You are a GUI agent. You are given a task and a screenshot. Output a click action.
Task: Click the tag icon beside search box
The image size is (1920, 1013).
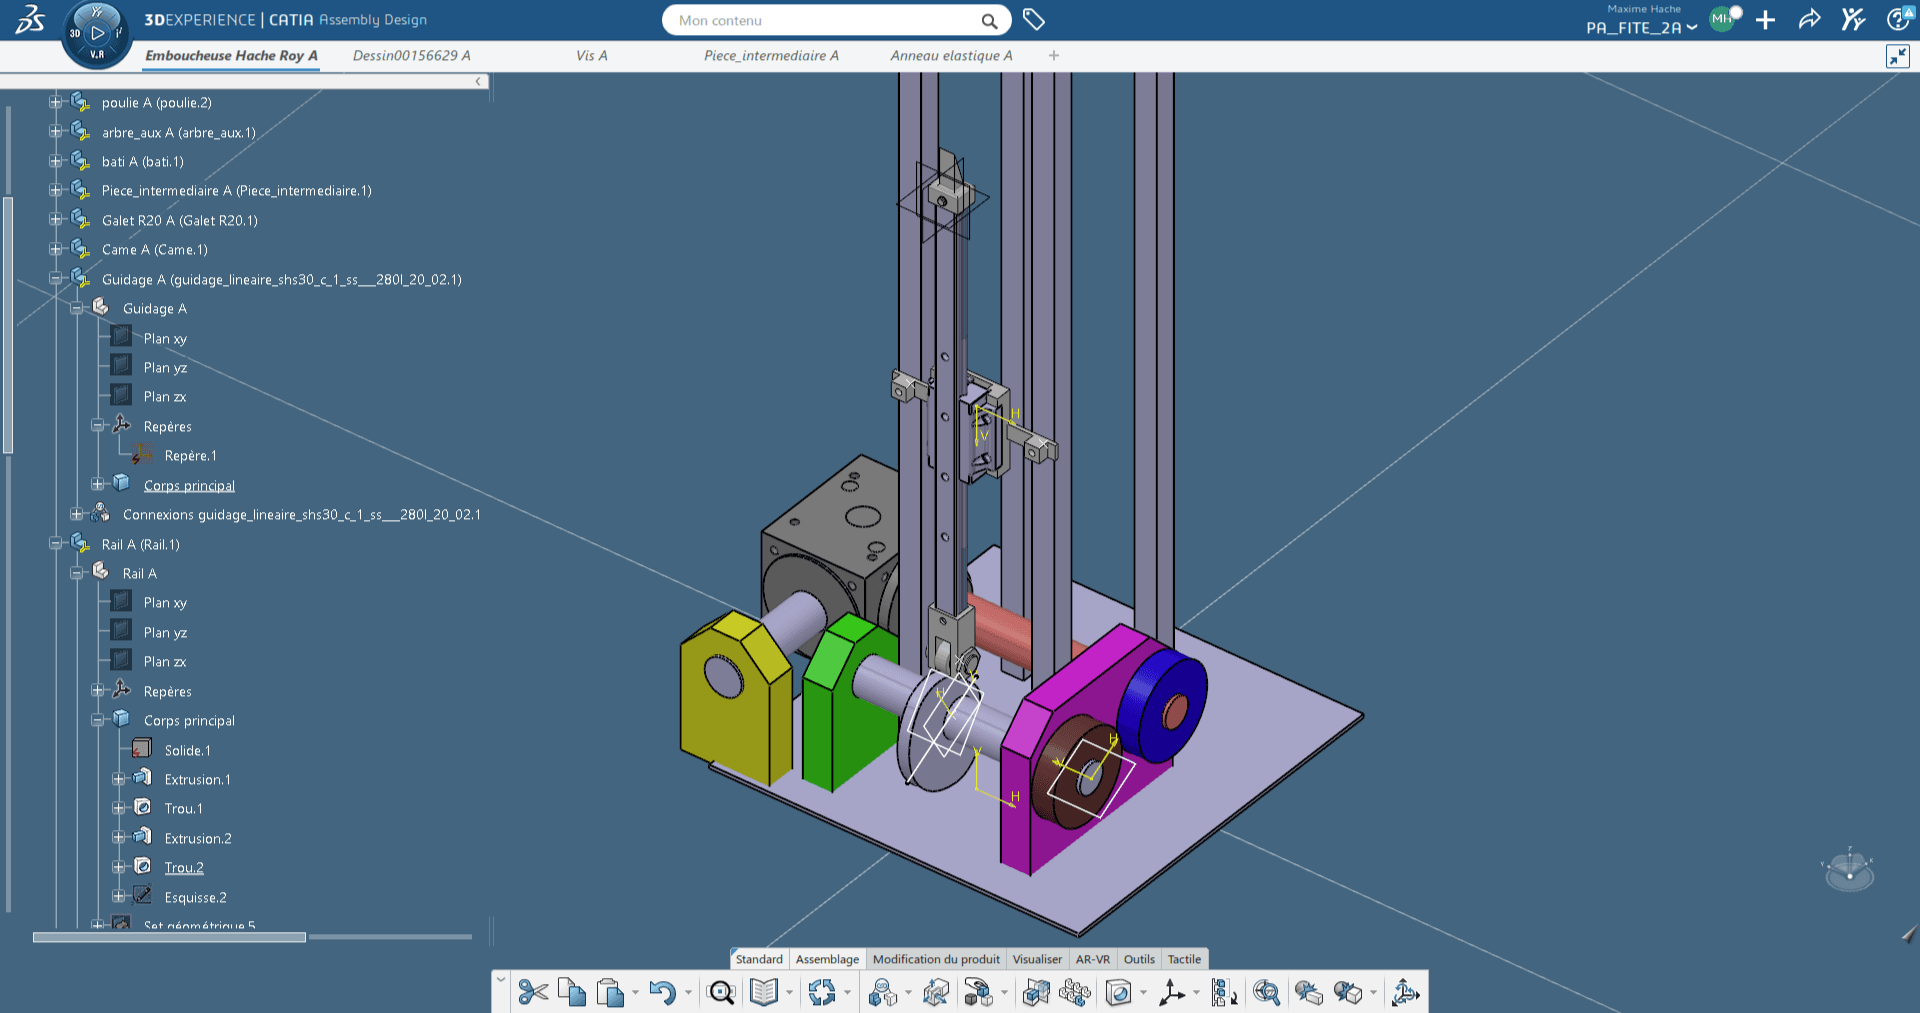click(x=1034, y=20)
